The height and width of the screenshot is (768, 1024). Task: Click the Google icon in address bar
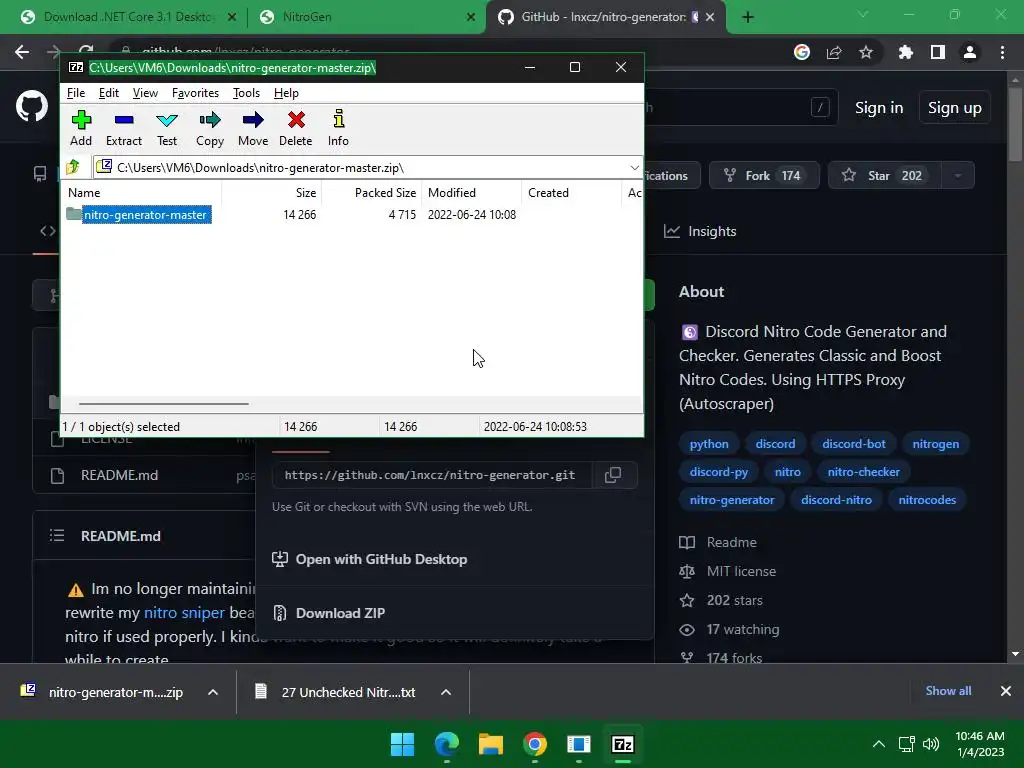pyautogui.click(x=802, y=52)
